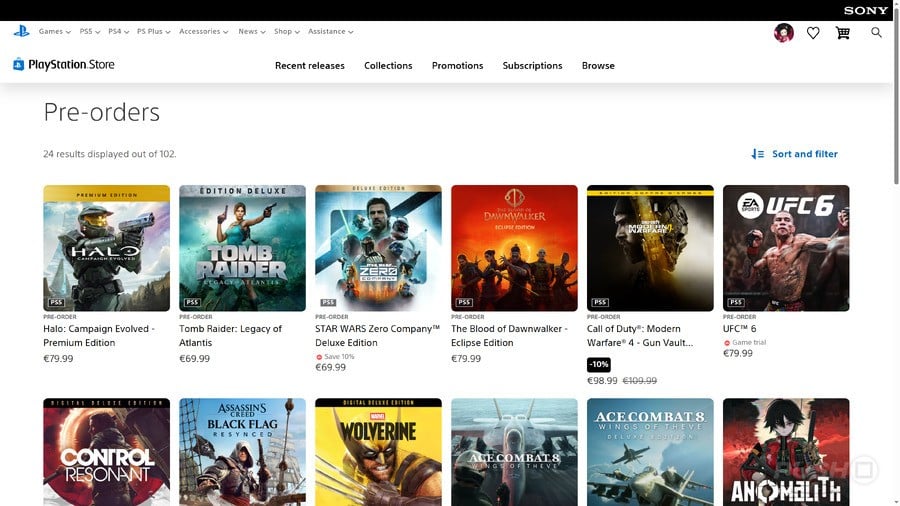Open Tomb Raider Legacy of Atlantis cover
The height and width of the screenshot is (506, 900).
click(242, 248)
